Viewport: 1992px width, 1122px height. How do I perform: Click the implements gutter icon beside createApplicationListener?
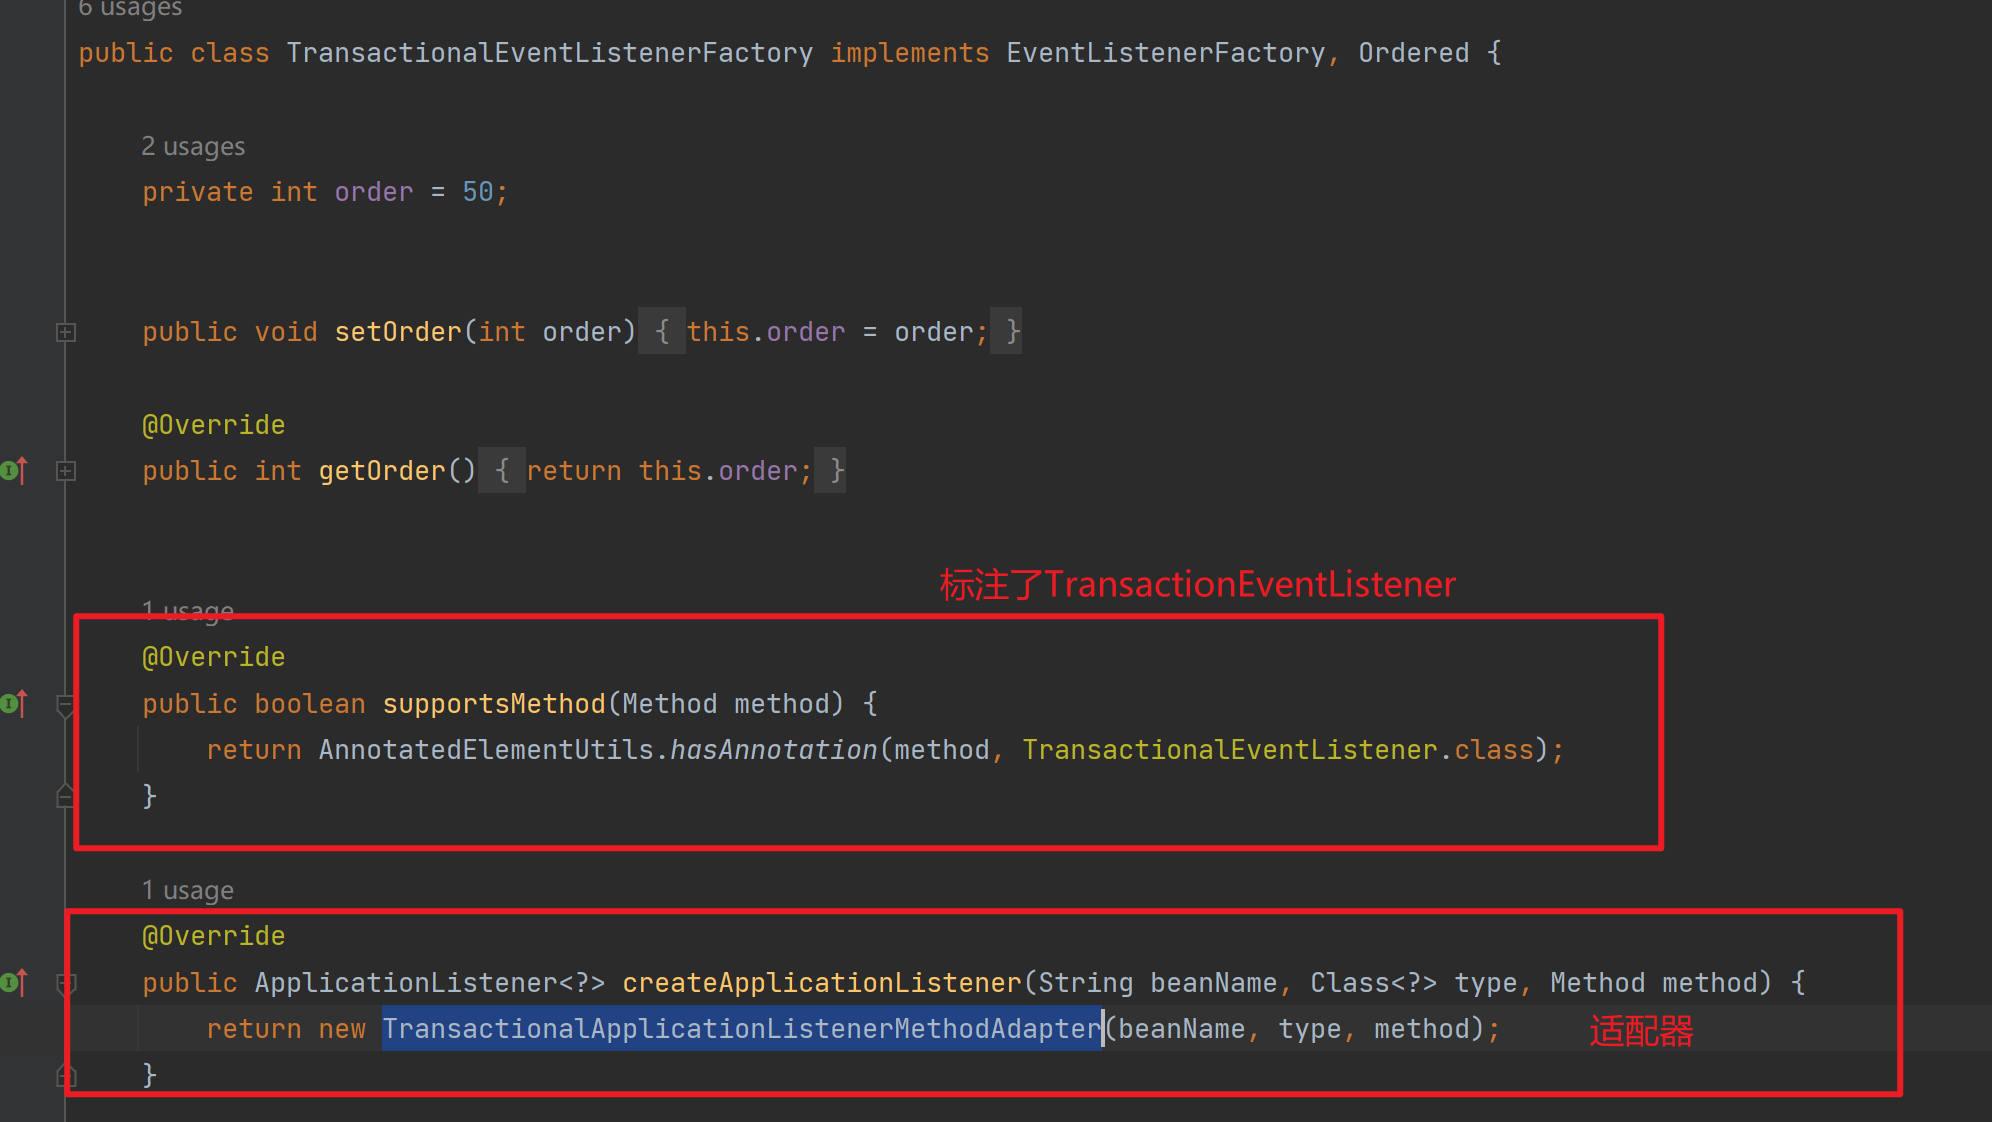click(x=14, y=982)
